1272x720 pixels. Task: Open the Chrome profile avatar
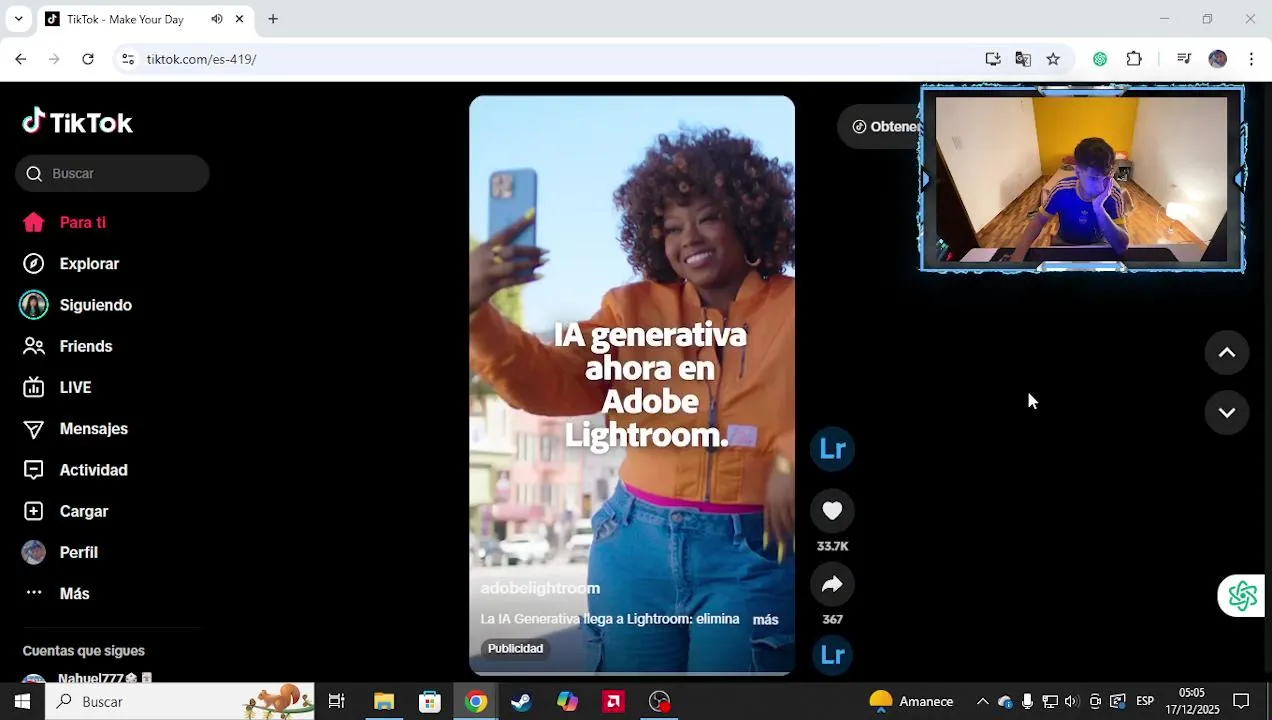click(x=1217, y=59)
